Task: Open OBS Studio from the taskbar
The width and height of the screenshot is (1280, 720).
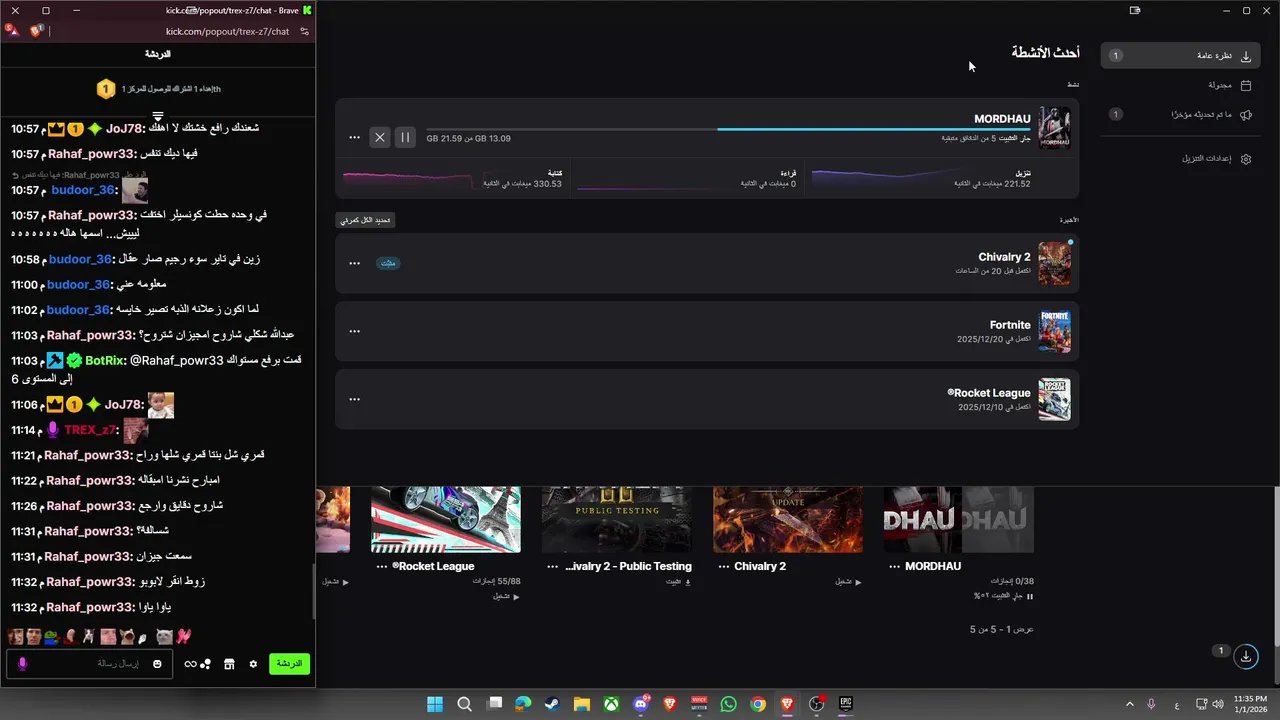Action: point(816,704)
